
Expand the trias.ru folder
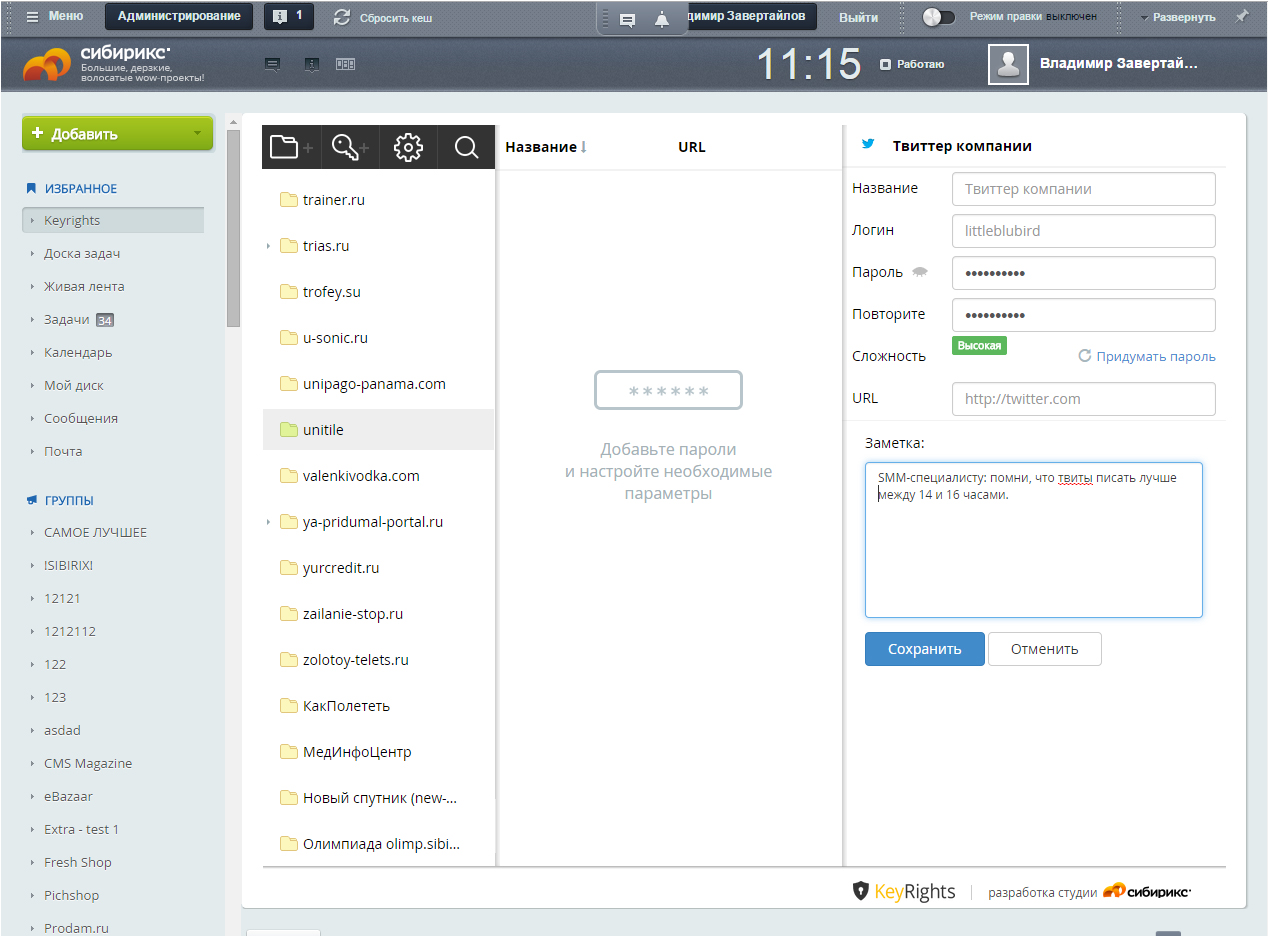tap(269, 246)
